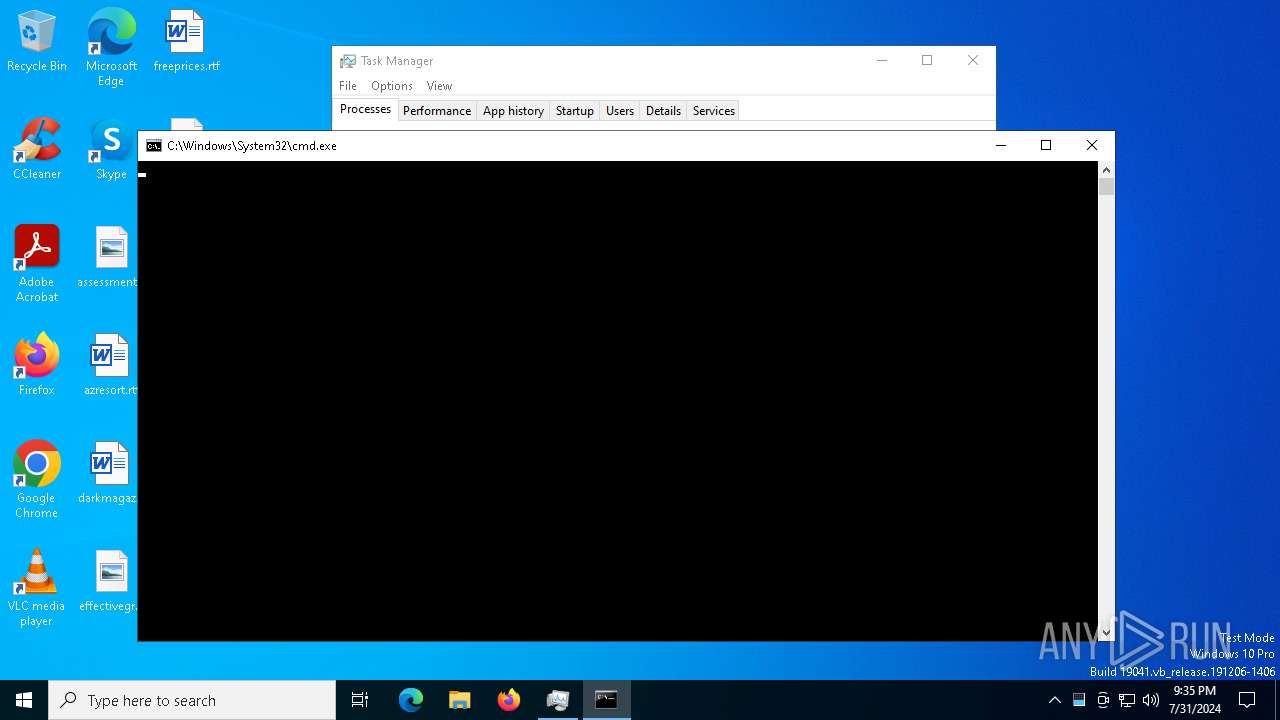The height and width of the screenshot is (720, 1280).
Task: Close the Task Manager window
Action: (973, 61)
